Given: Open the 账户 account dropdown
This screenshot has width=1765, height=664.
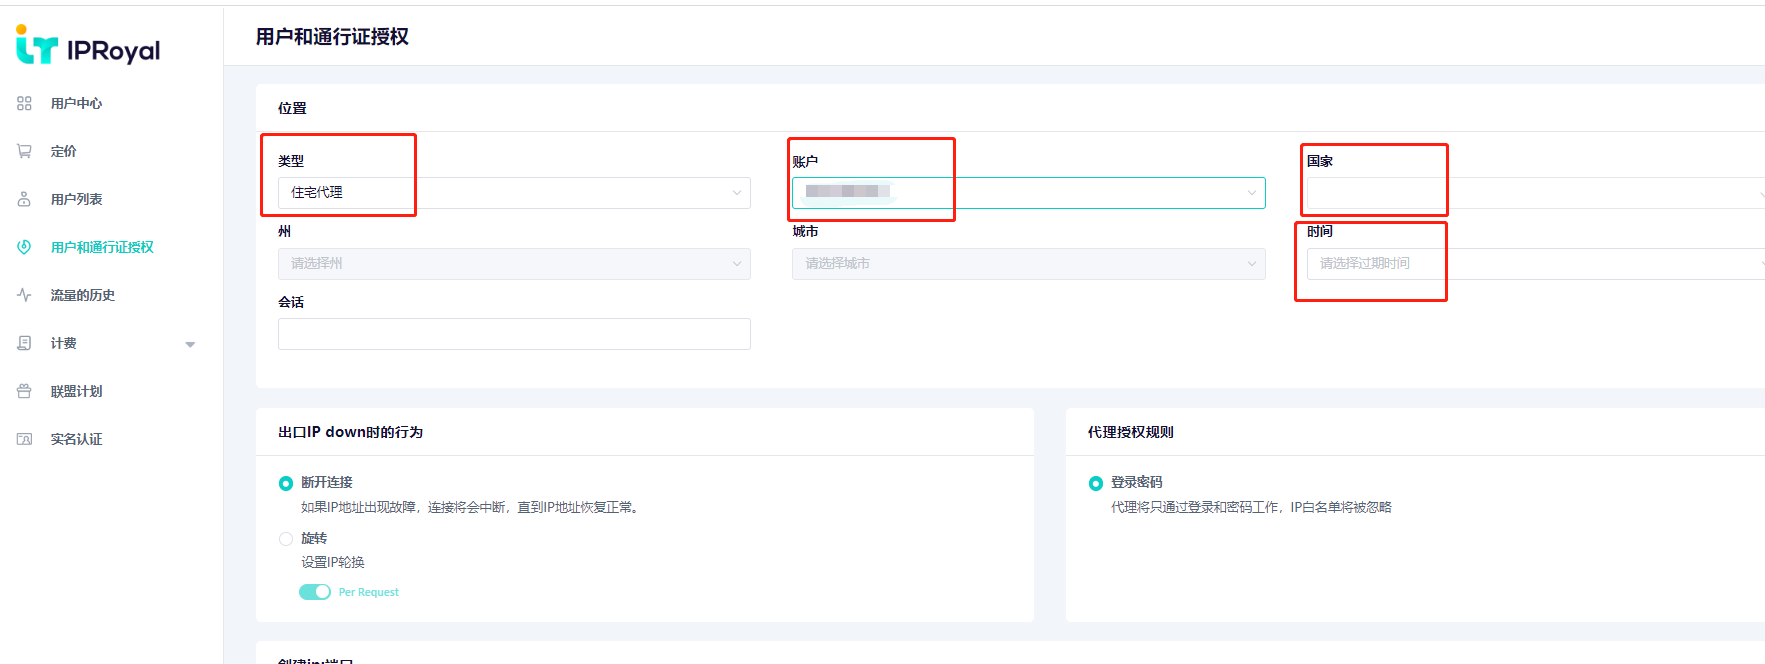Looking at the screenshot, I should 1028,193.
